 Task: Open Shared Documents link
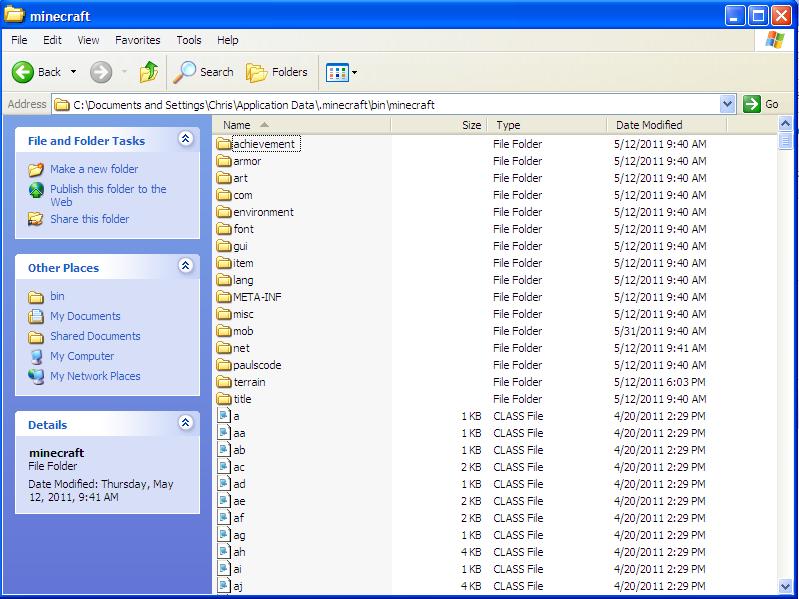point(95,336)
